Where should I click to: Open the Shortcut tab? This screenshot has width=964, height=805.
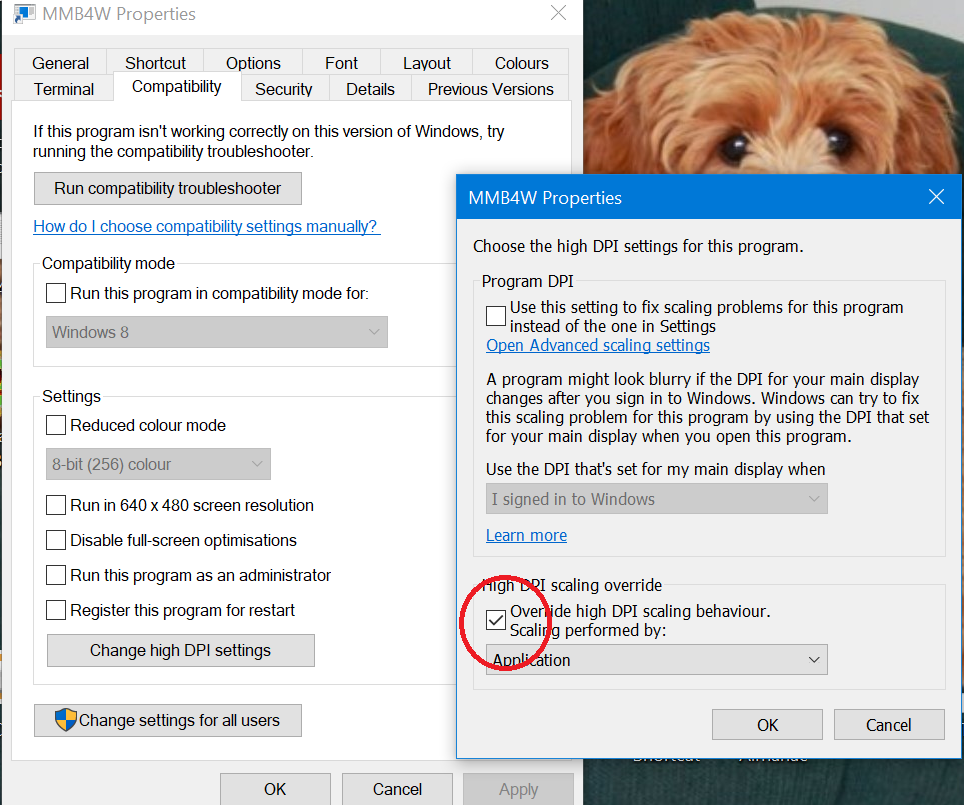(x=155, y=63)
